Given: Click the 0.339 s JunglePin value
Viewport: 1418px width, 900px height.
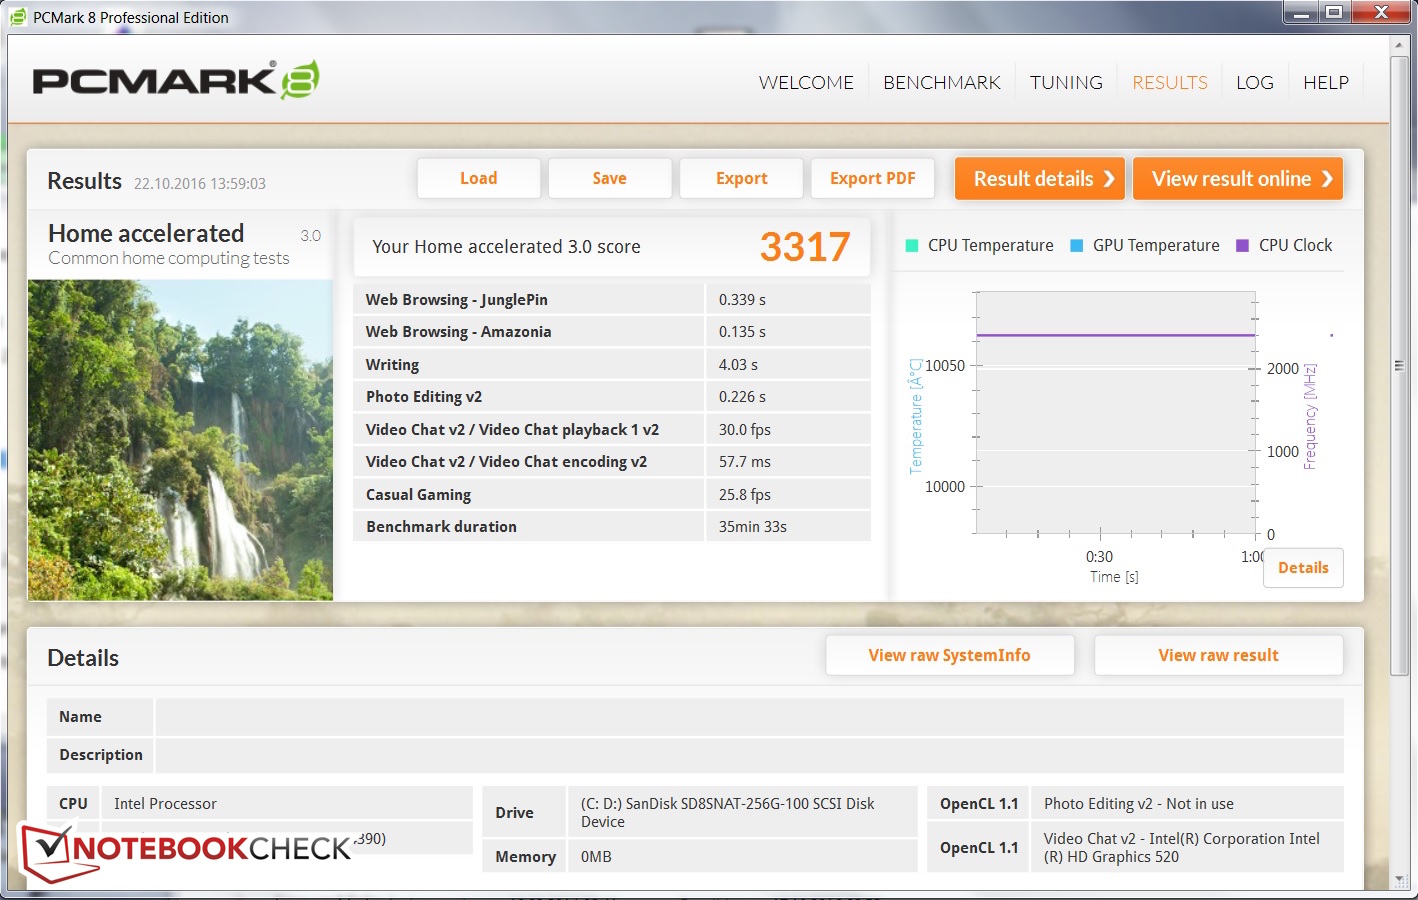Looking at the screenshot, I should (742, 300).
